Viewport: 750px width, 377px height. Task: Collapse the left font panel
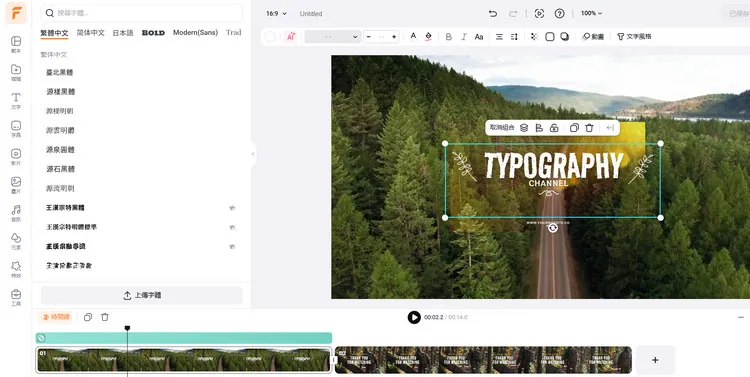pyautogui.click(x=253, y=154)
